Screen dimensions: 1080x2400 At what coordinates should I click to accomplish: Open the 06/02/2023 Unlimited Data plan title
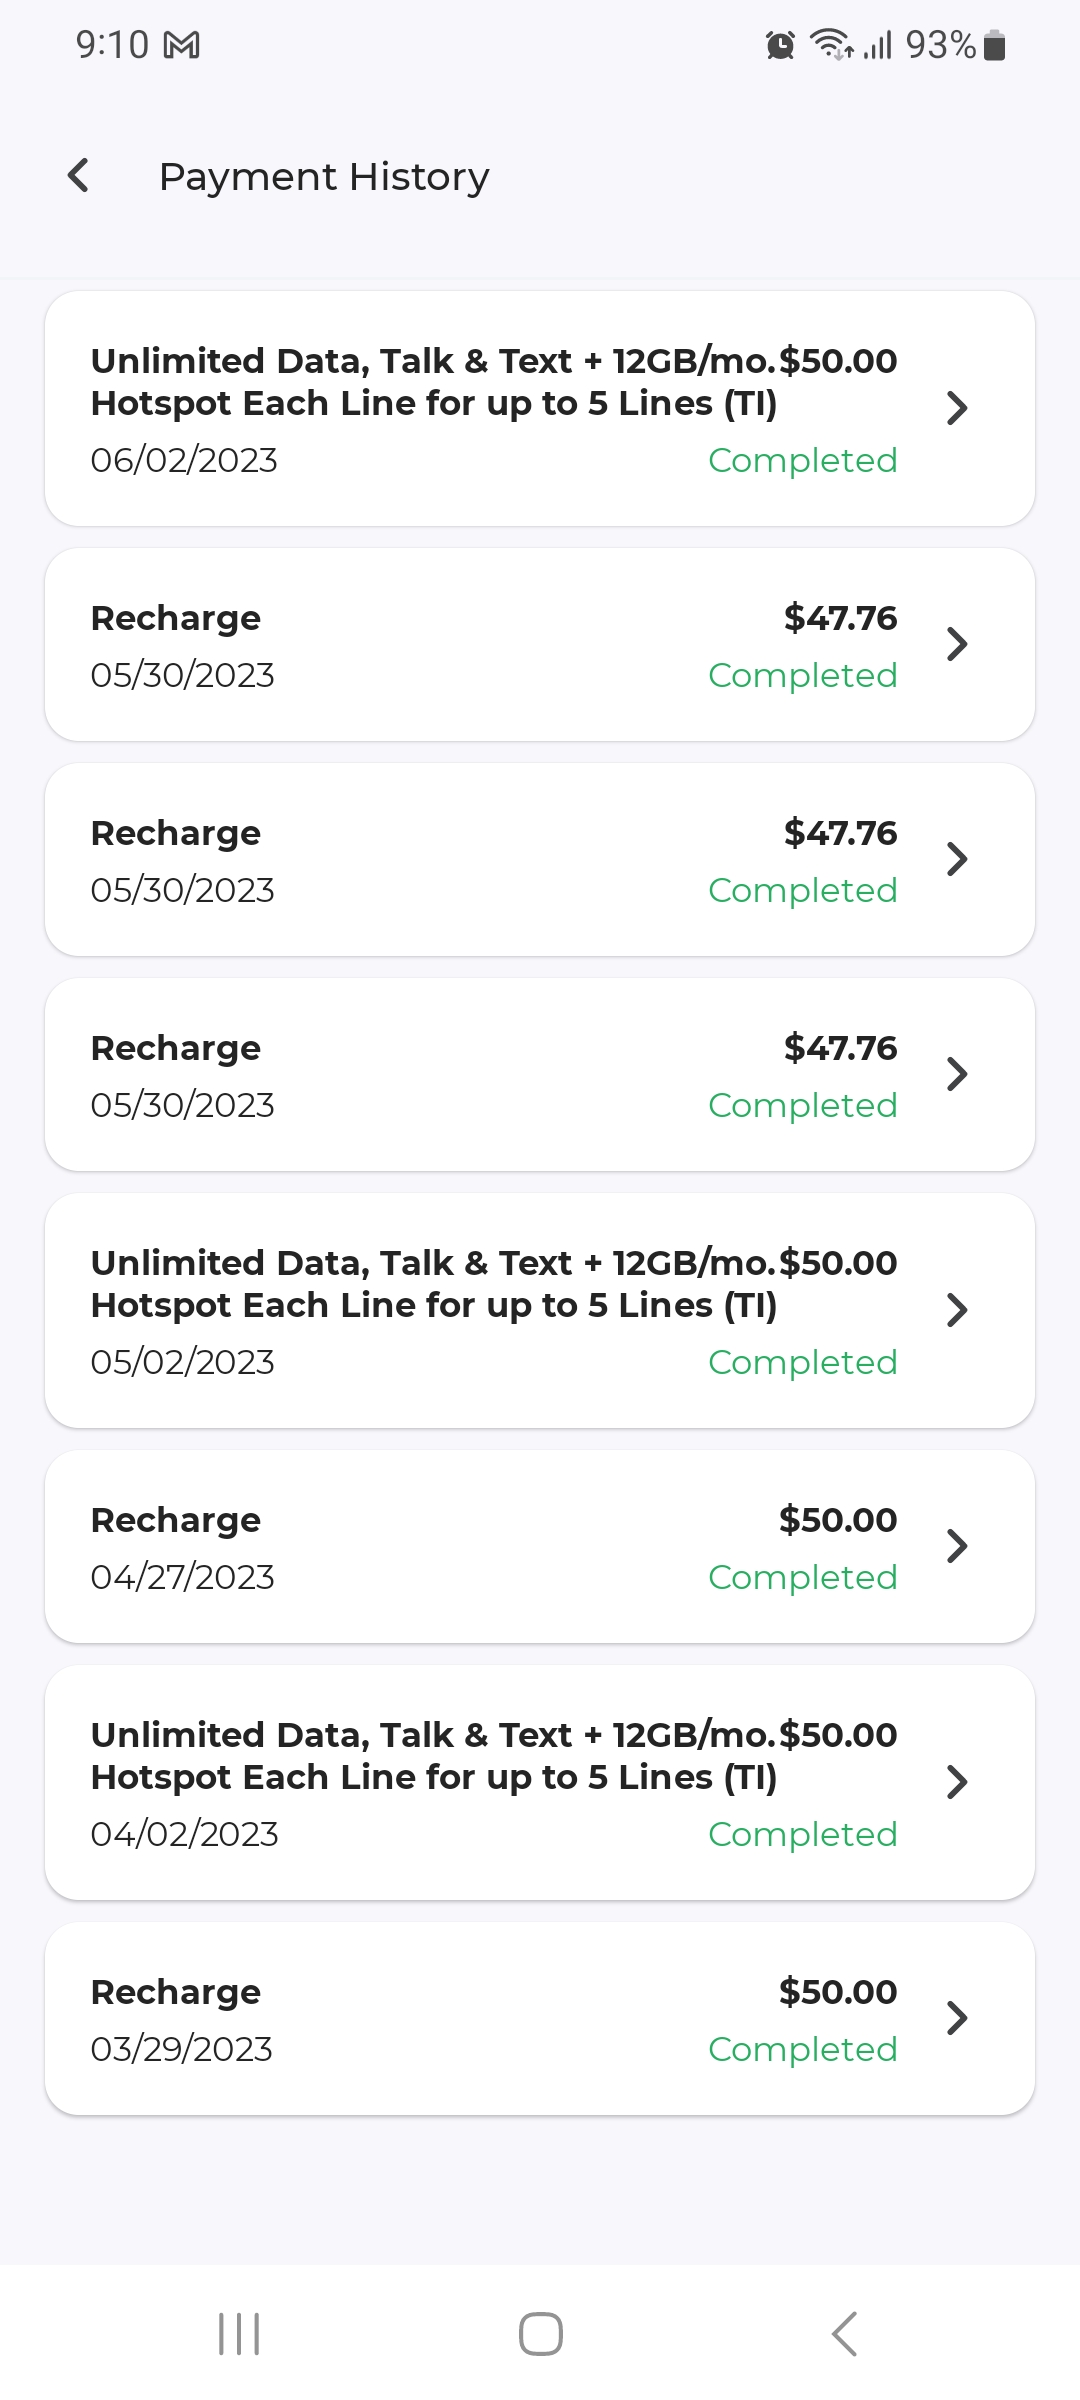pyautogui.click(x=434, y=382)
